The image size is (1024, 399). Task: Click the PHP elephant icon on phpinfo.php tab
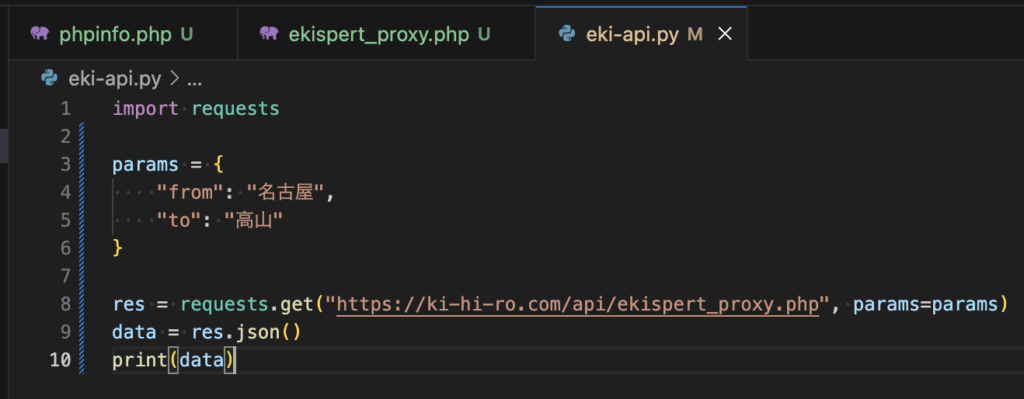39,34
